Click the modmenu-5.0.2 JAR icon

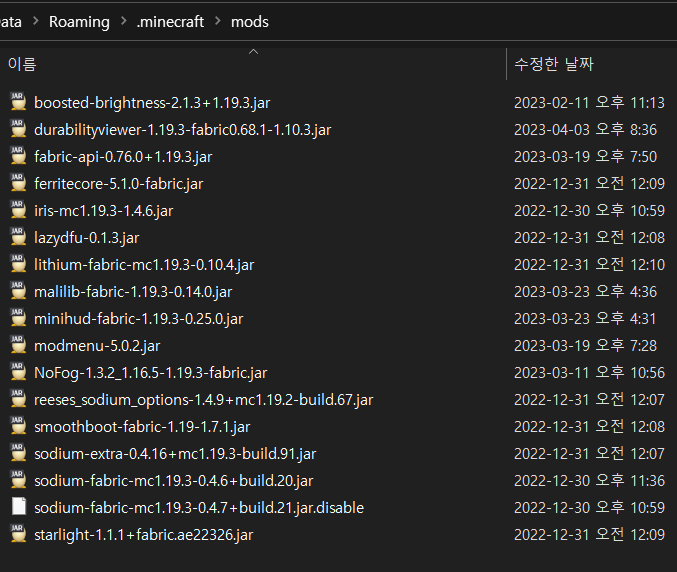[18, 345]
